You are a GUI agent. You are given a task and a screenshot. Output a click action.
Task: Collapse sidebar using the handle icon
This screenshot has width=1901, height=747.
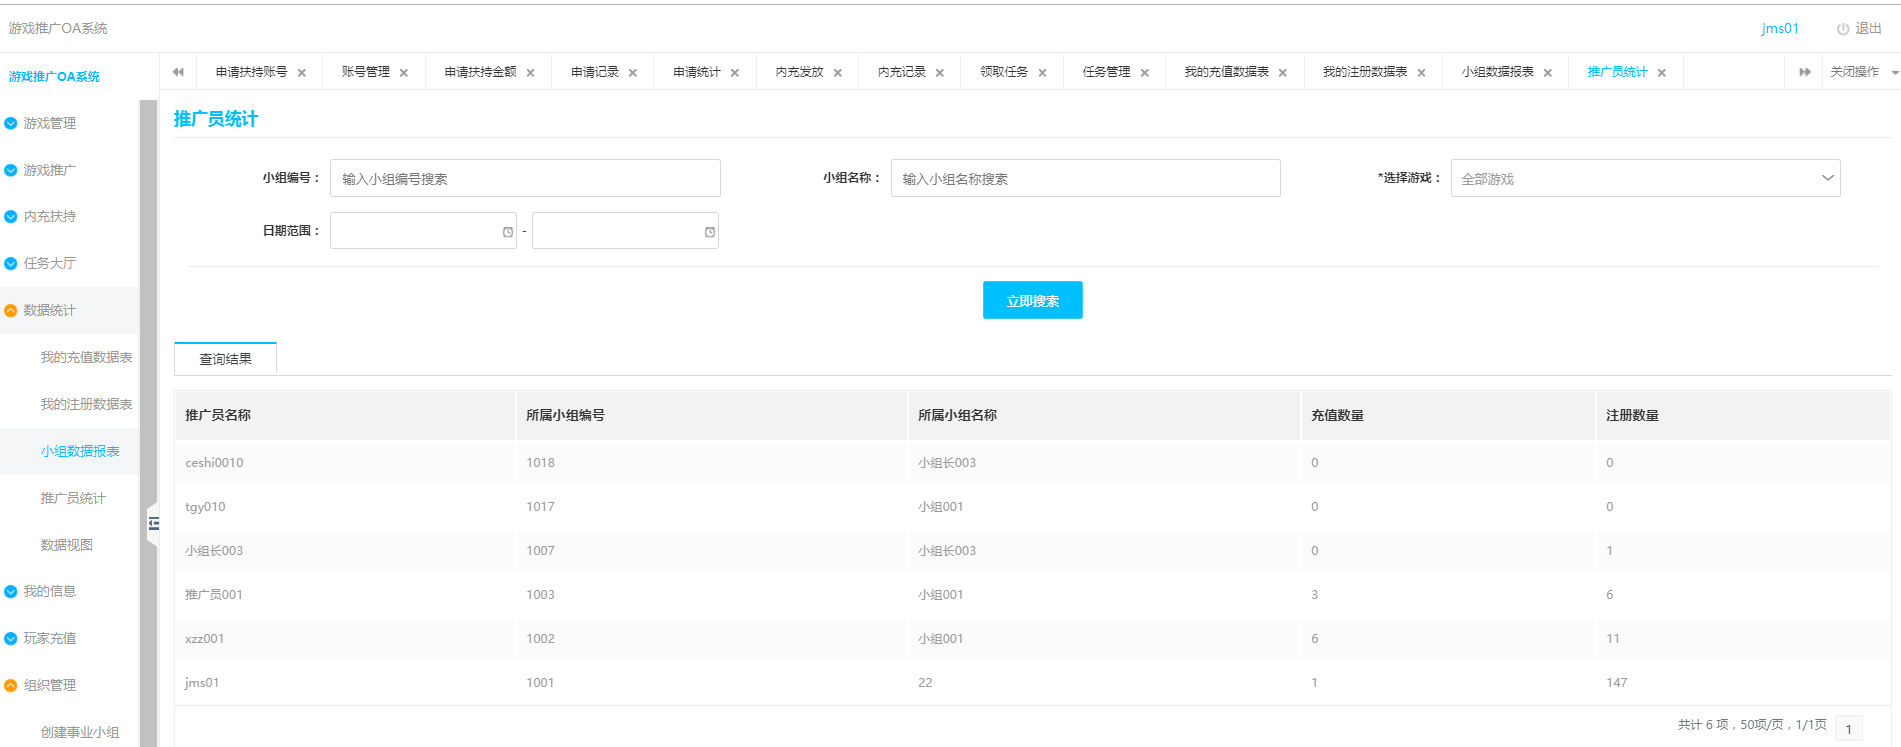point(153,523)
